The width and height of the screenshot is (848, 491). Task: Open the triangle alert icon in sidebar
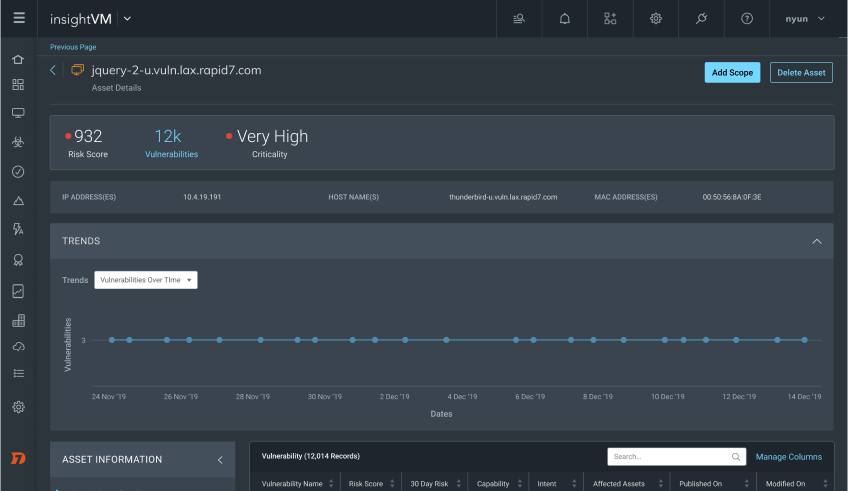pos(18,201)
